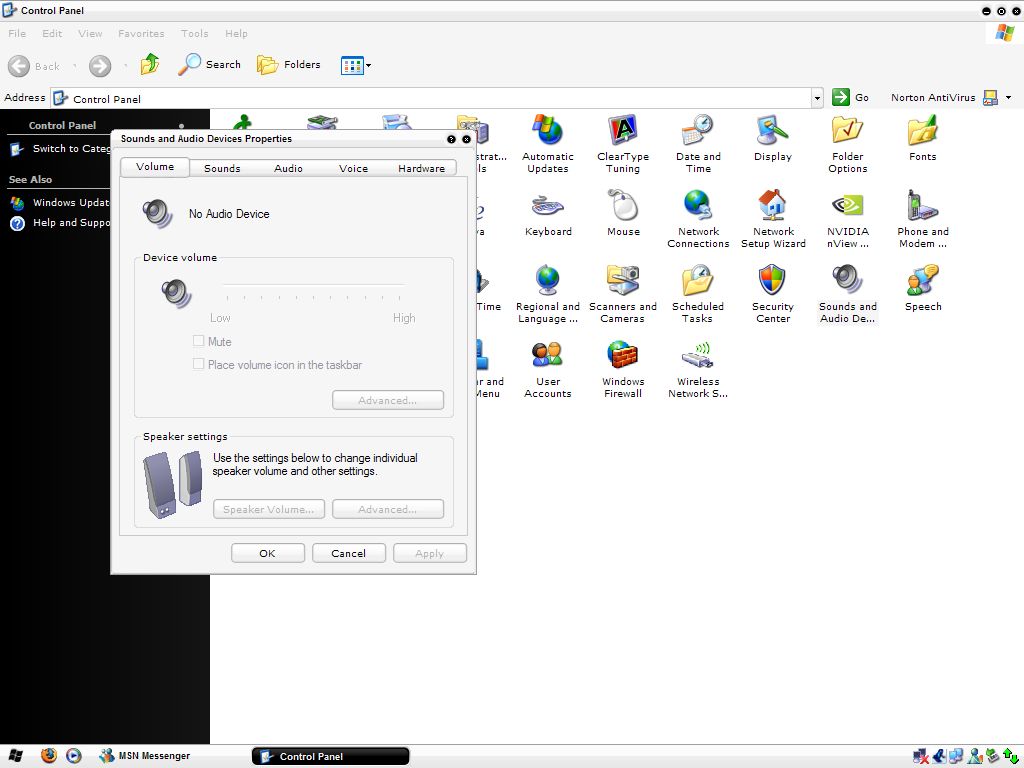Open the Norton AntiVirus dropdown
The height and width of the screenshot is (768, 1024).
click(1010, 97)
